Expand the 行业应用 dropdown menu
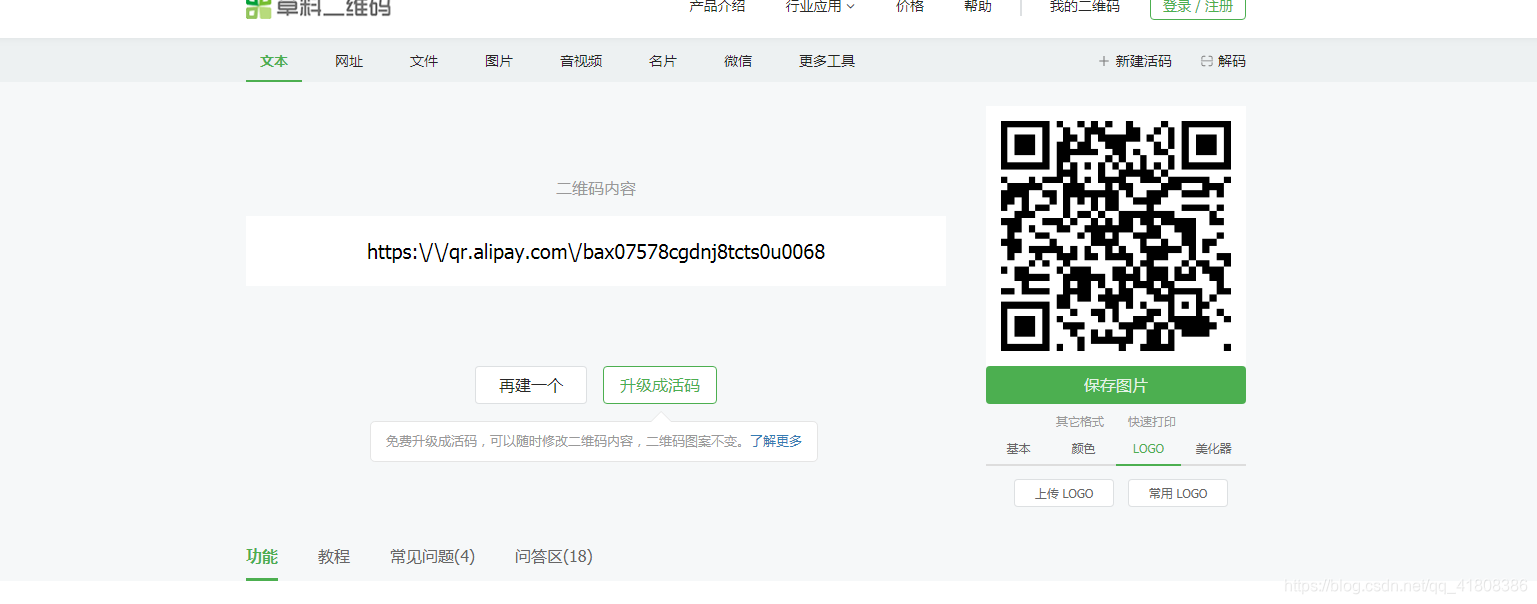 click(820, 6)
